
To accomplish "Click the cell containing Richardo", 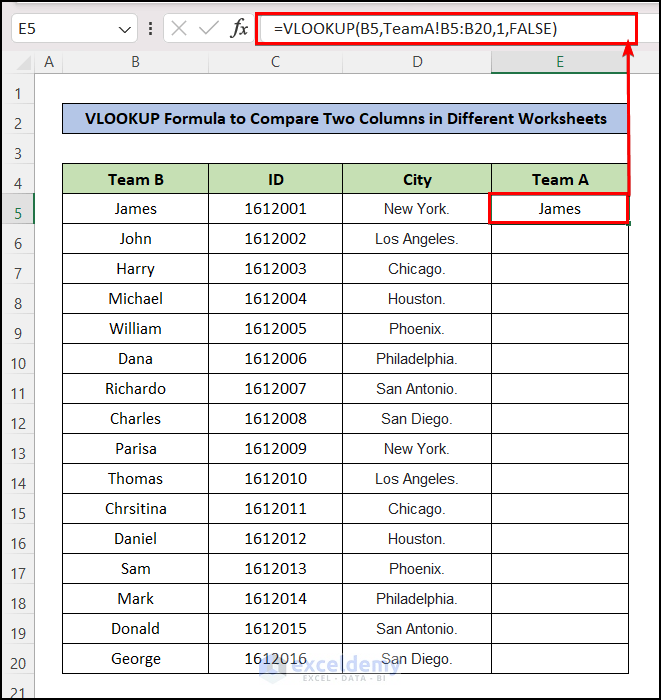I will (135, 389).
